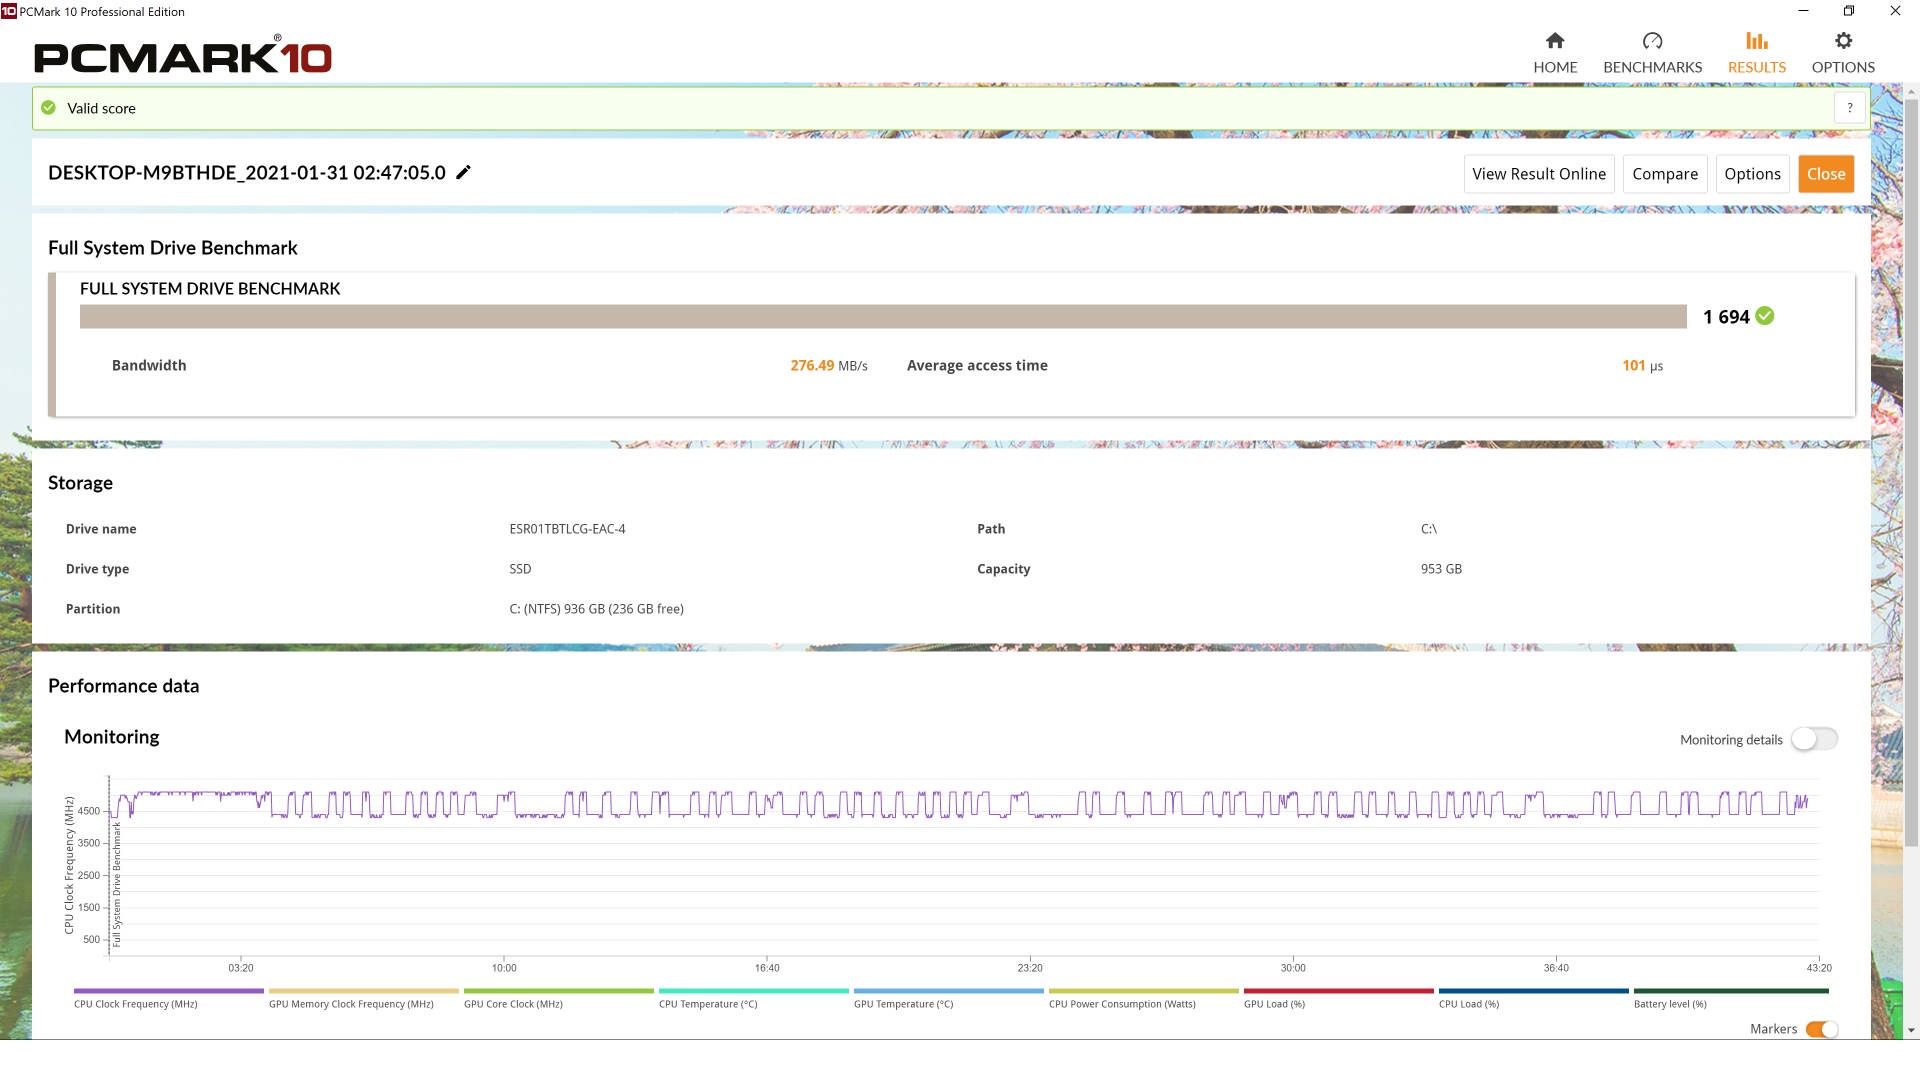Screen dimensions: 1920x1080
Task: Click the score validation check icon beside 1 694
Action: 1765,316
